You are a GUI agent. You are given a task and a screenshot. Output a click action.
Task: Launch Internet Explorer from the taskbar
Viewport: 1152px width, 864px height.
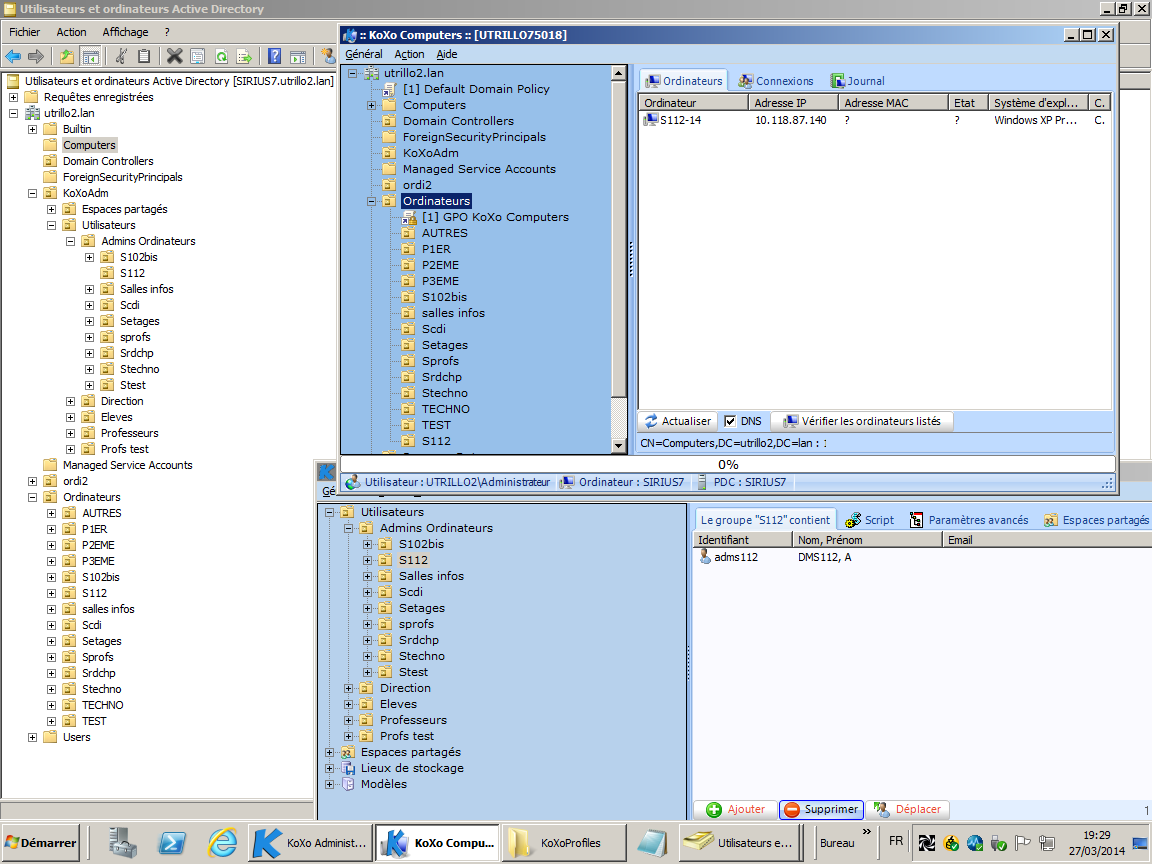click(x=221, y=843)
